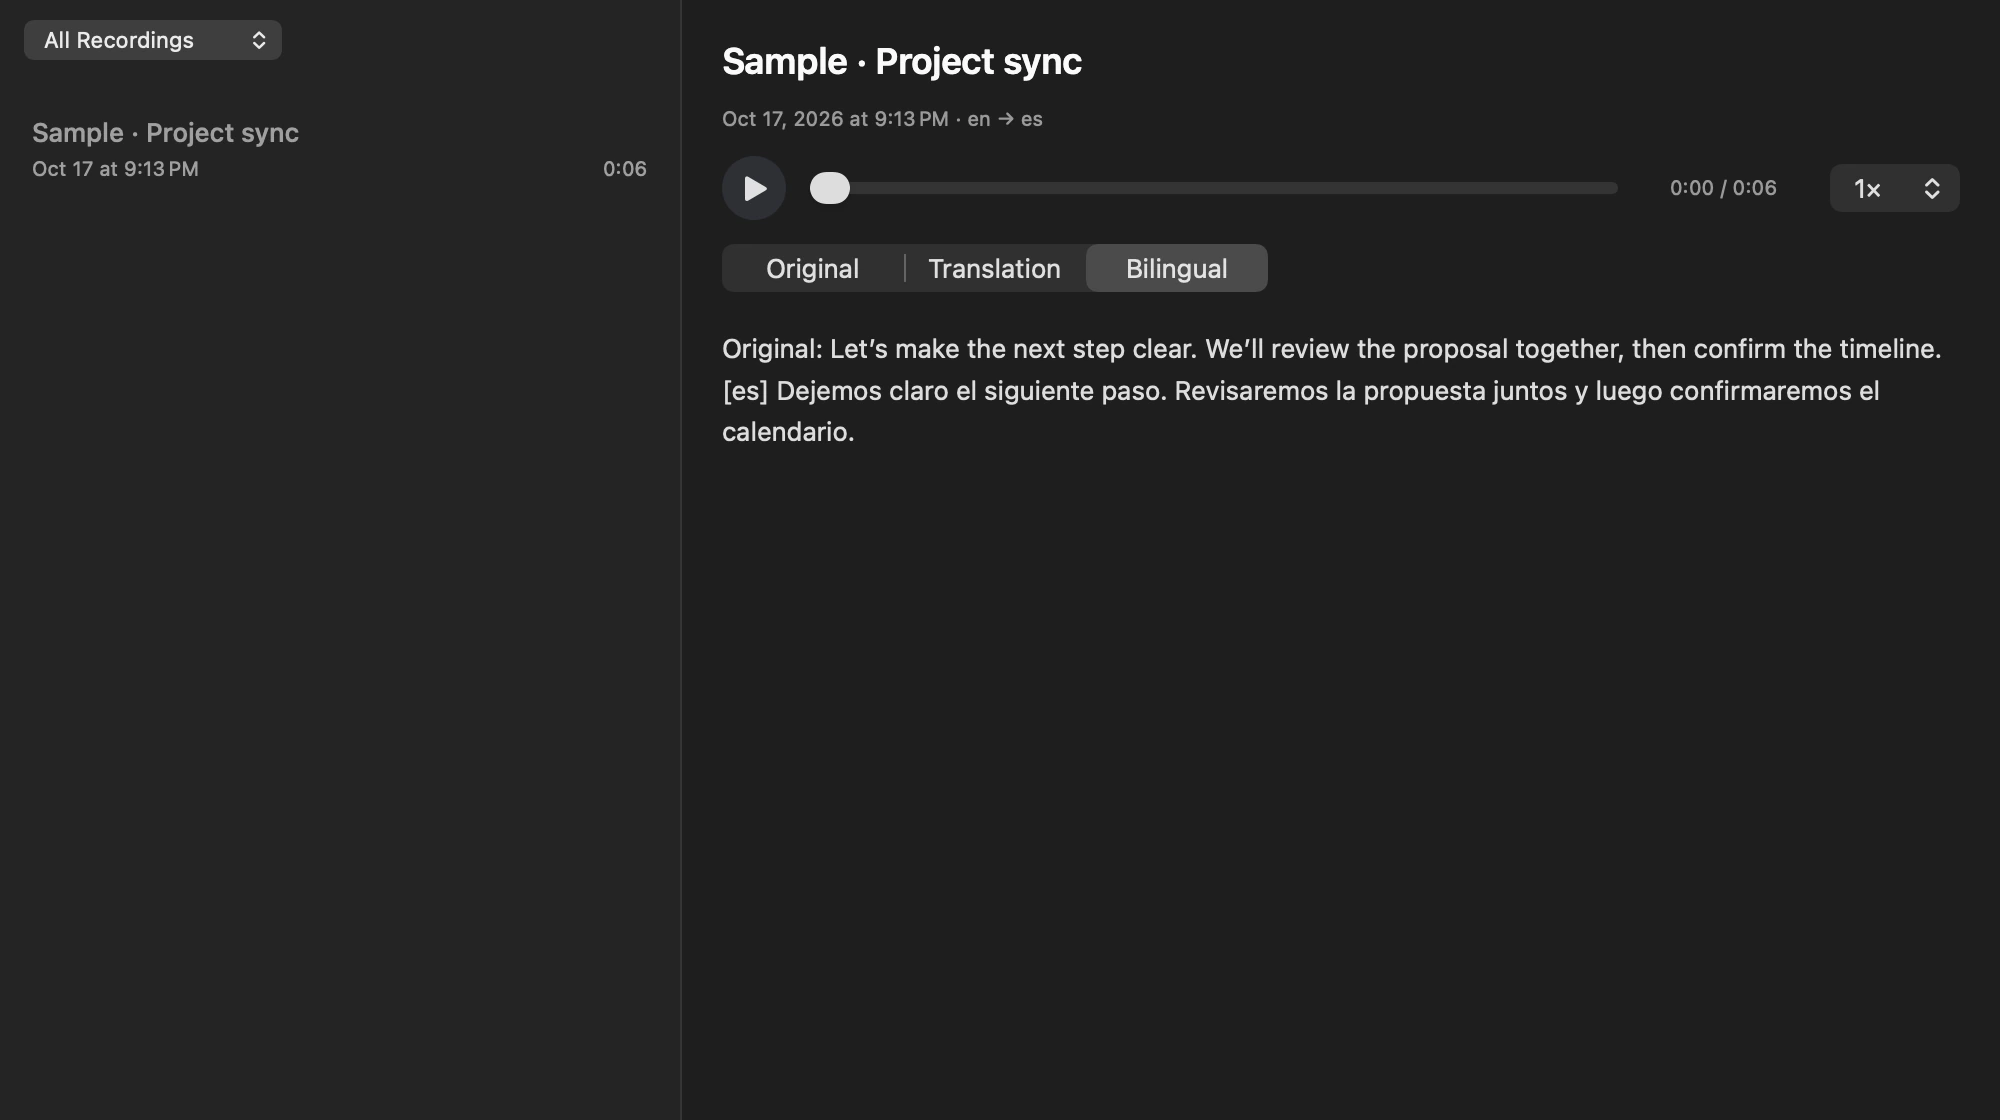Click the 0:06 duration in the recording list
Screen dimensions: 2000x1120
point(625,169)
